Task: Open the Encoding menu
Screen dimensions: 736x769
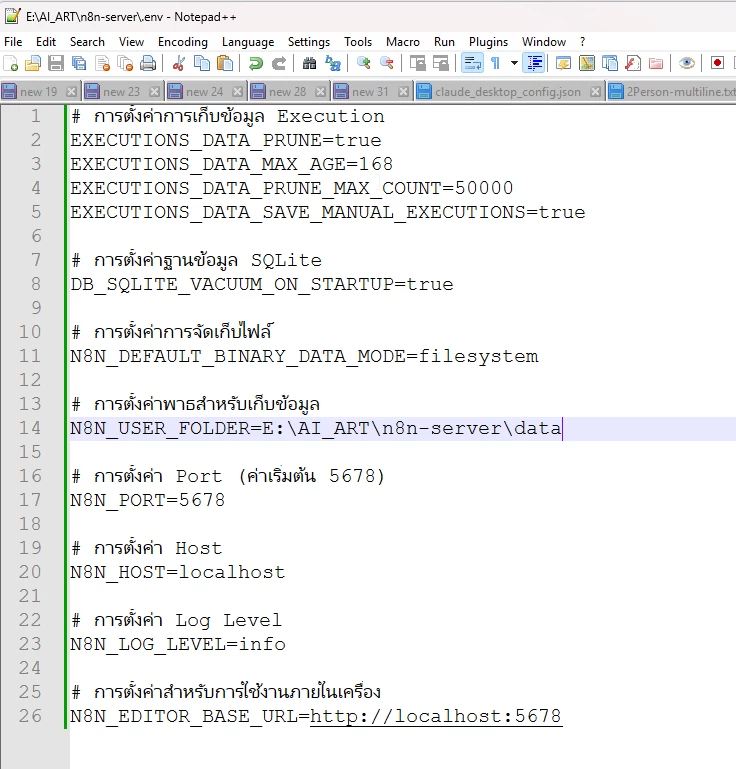Action: [x=183, y=42]
